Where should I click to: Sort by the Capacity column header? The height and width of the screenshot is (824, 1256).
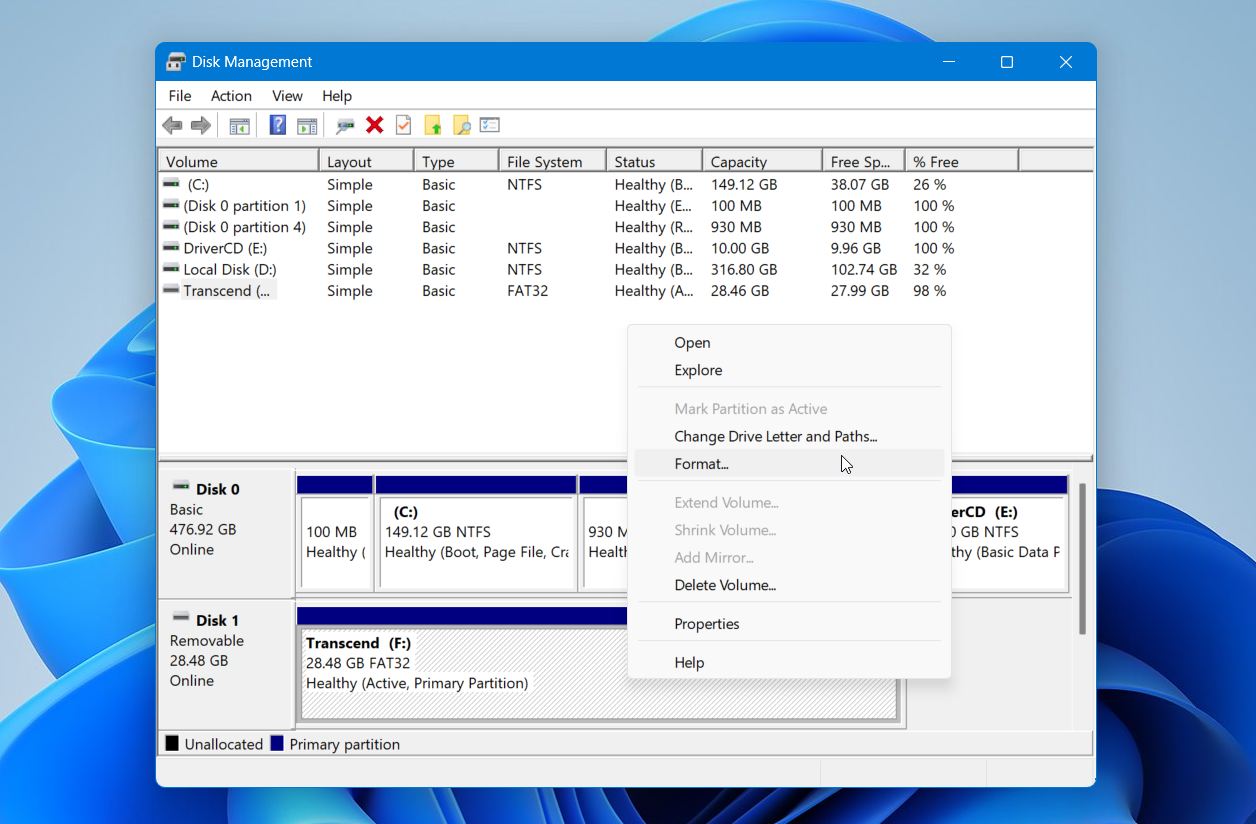(x=762, y=161)
